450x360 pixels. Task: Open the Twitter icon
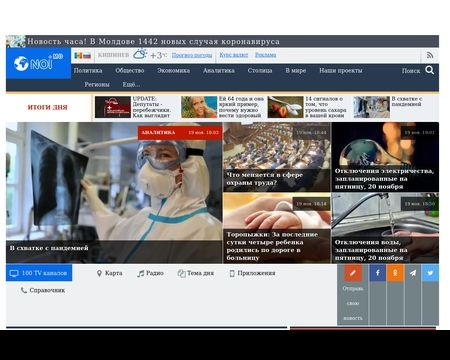coord(430,273)
